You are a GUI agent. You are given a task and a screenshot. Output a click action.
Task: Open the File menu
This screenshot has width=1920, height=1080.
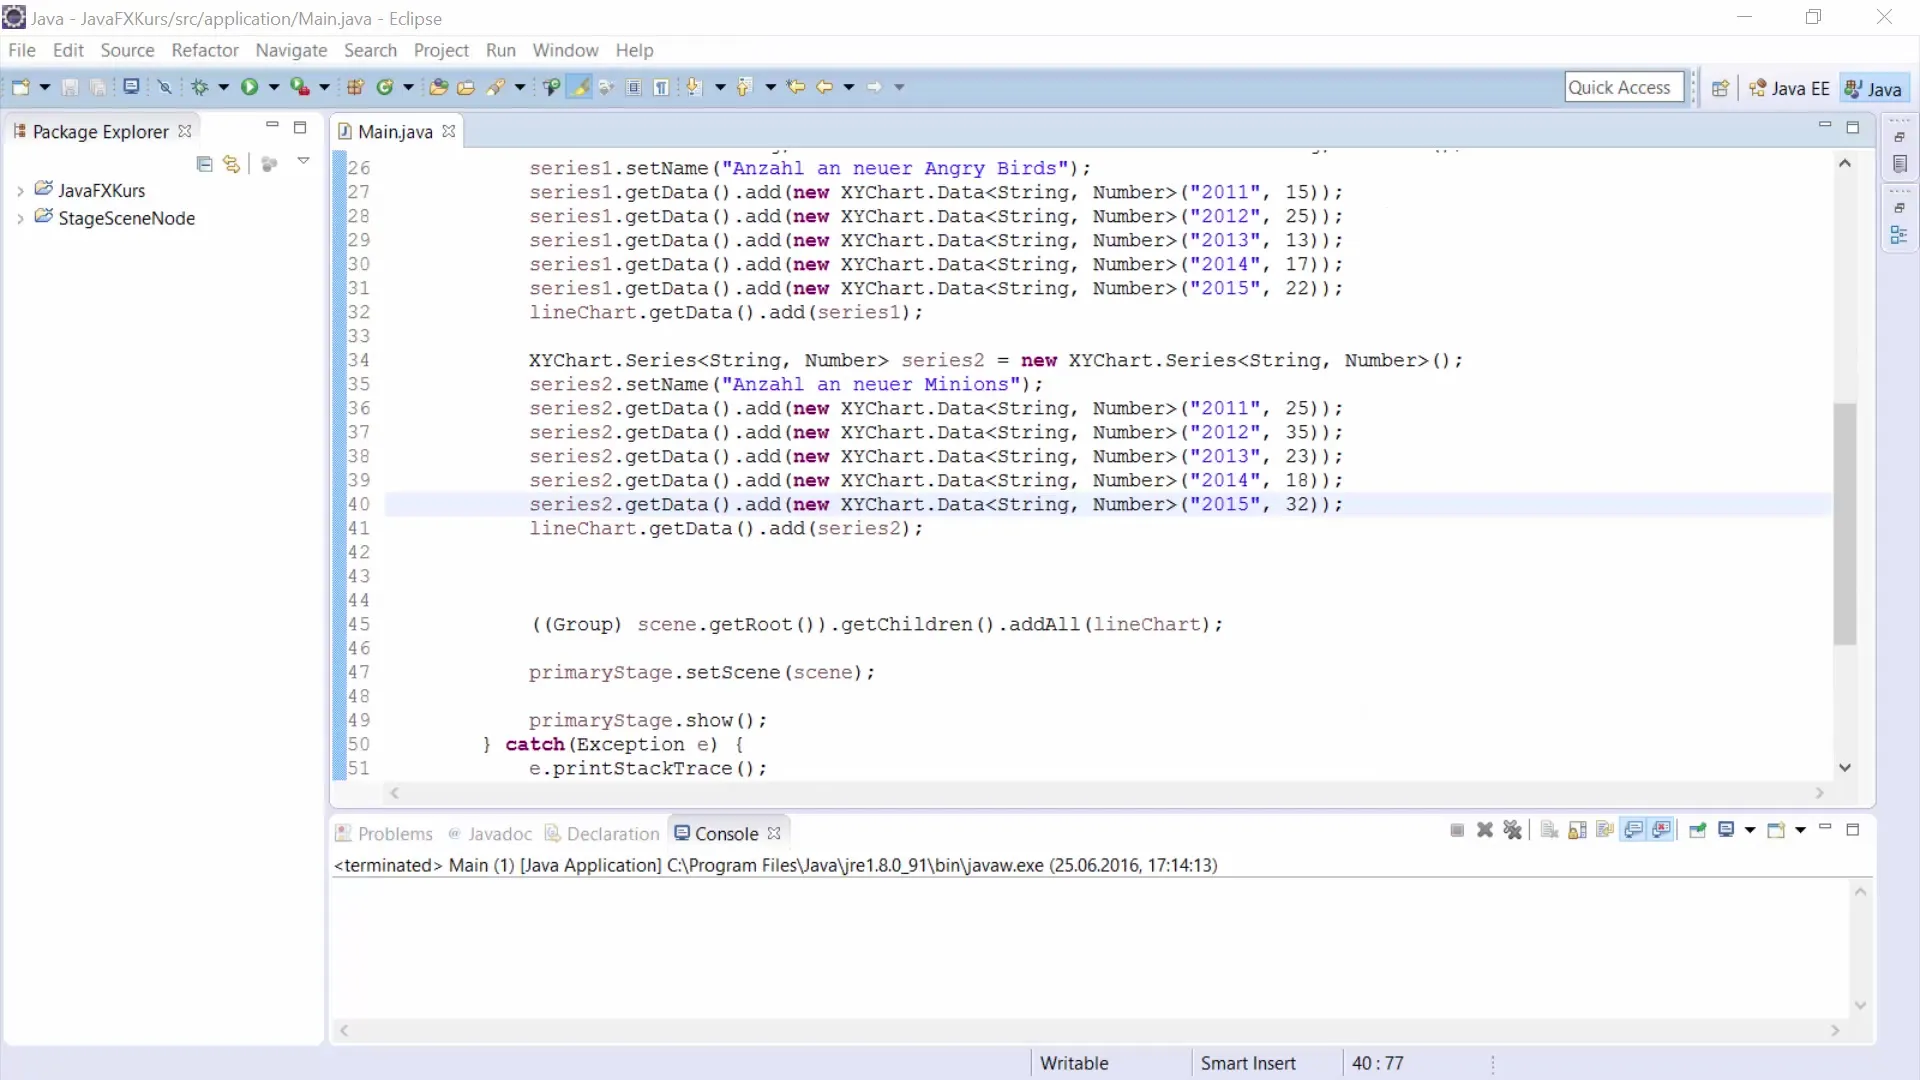pyautogui.click(x=22, y=50)
